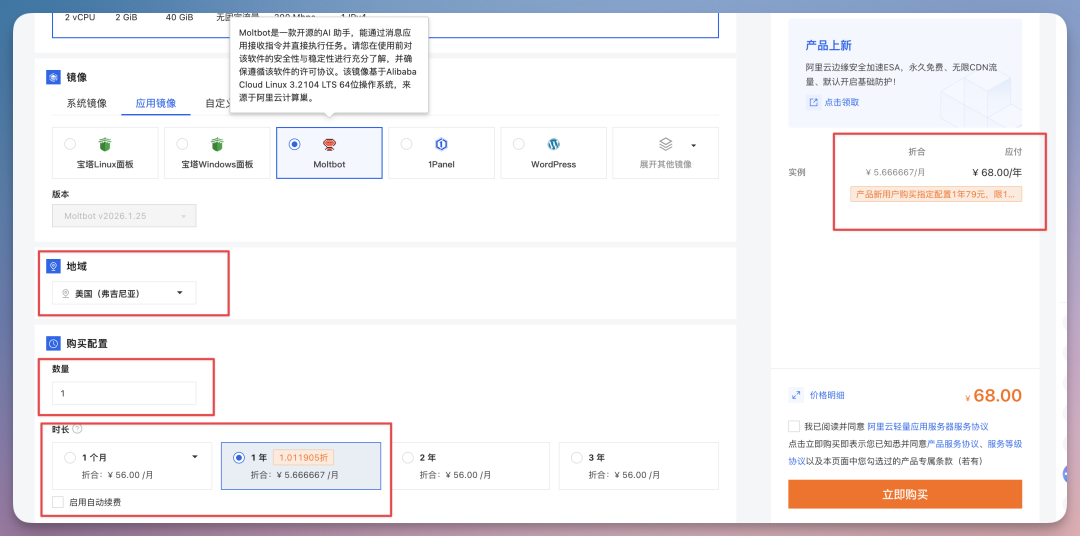
Task: Click the 宝塔Windows面板 green logo
Action: click(x=217, y=145)
